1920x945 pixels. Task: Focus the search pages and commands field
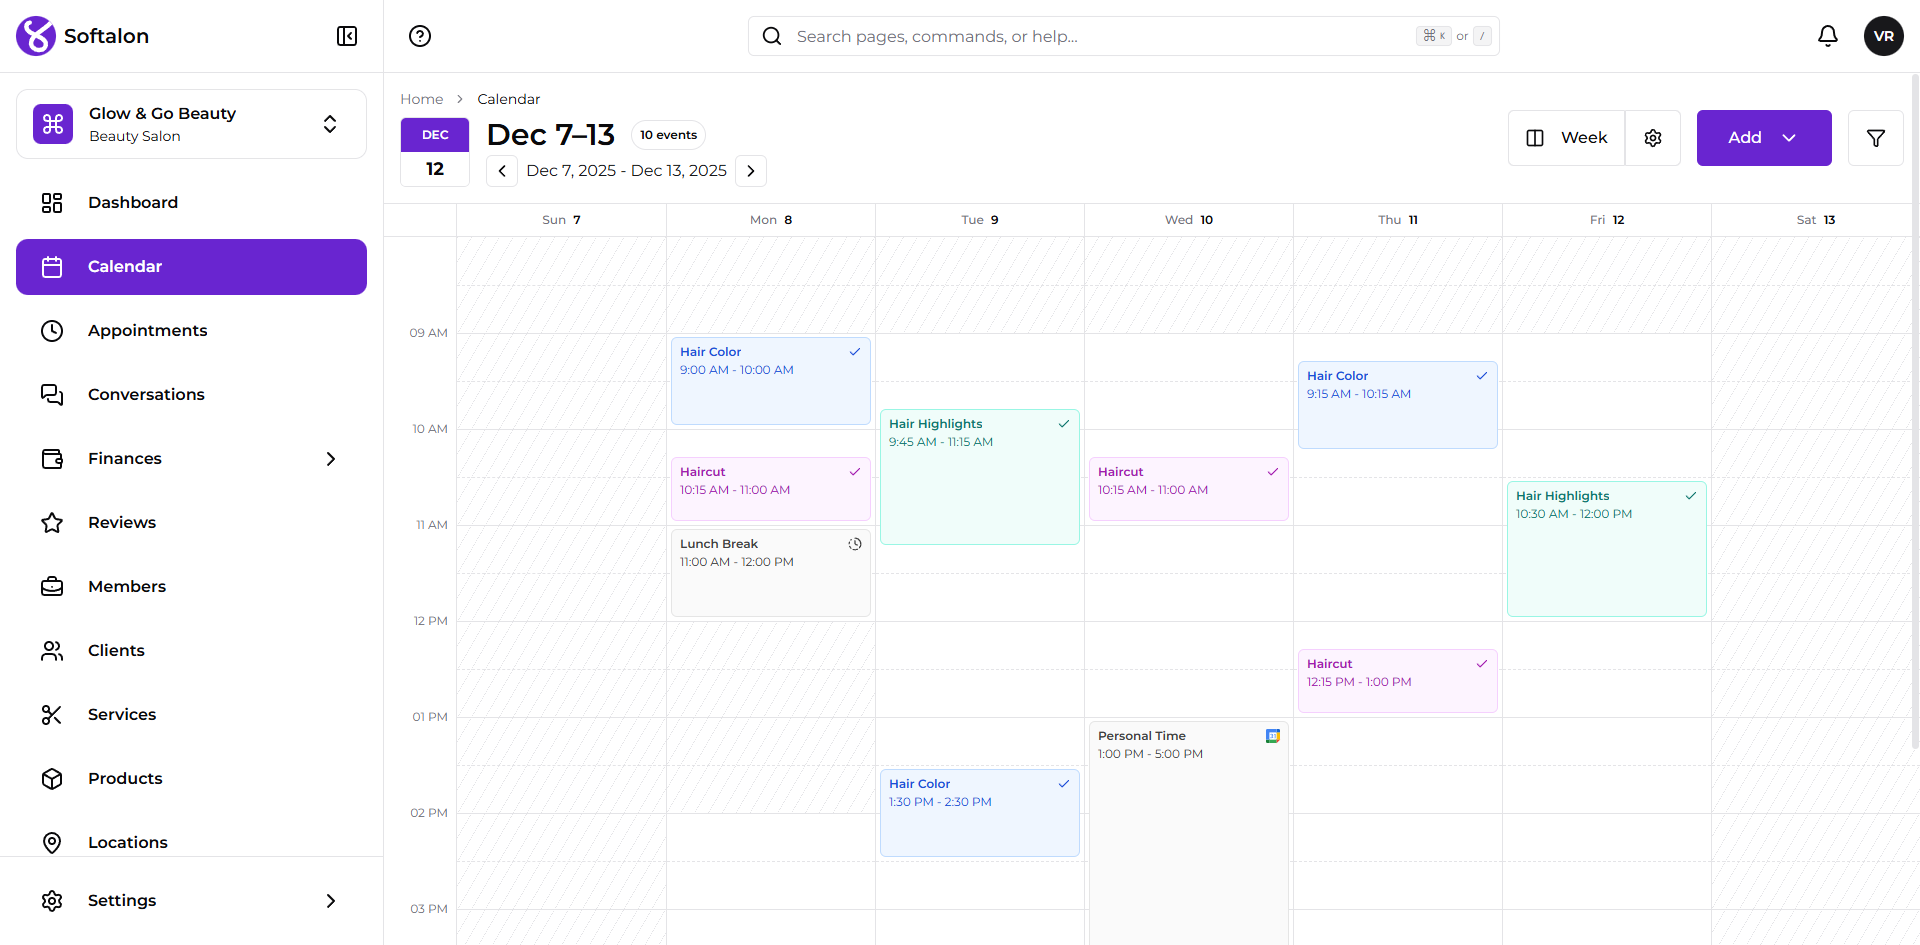click(x=1124, y=36)
